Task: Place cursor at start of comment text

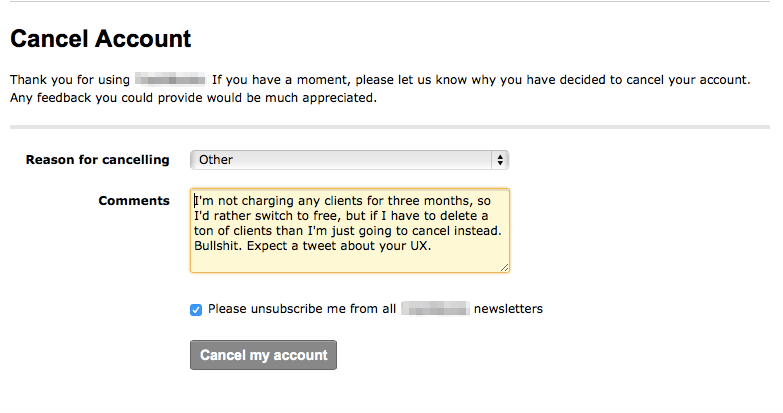Action: click(x=195, y=201)
